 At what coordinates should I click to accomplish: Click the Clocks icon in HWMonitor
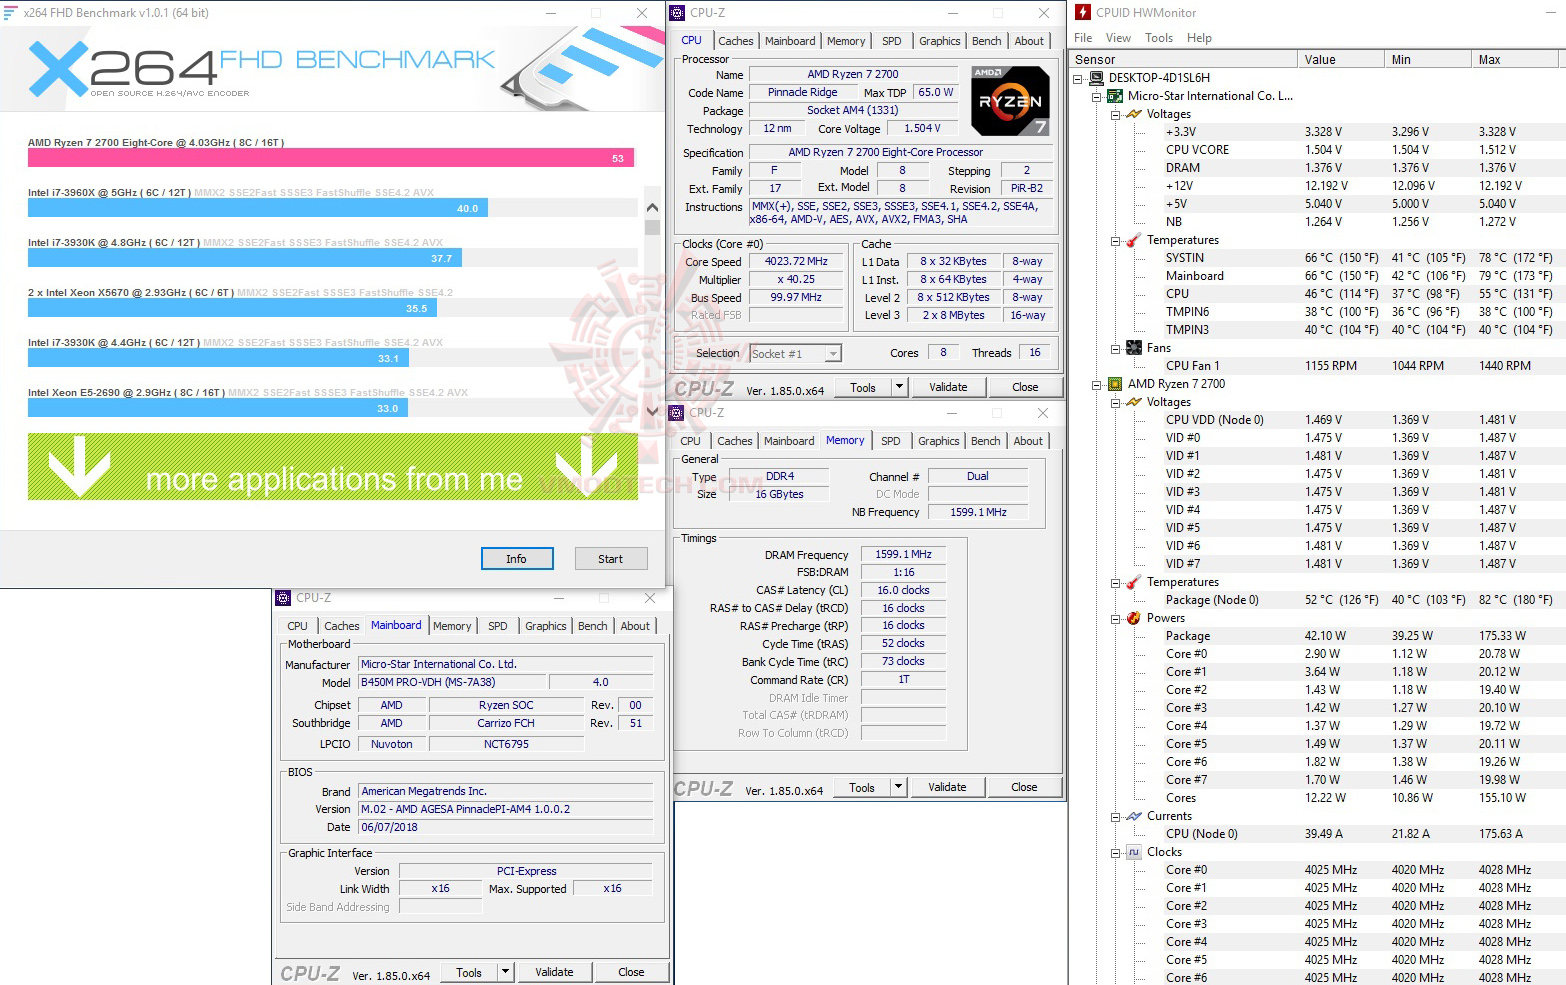point(1134,851)
